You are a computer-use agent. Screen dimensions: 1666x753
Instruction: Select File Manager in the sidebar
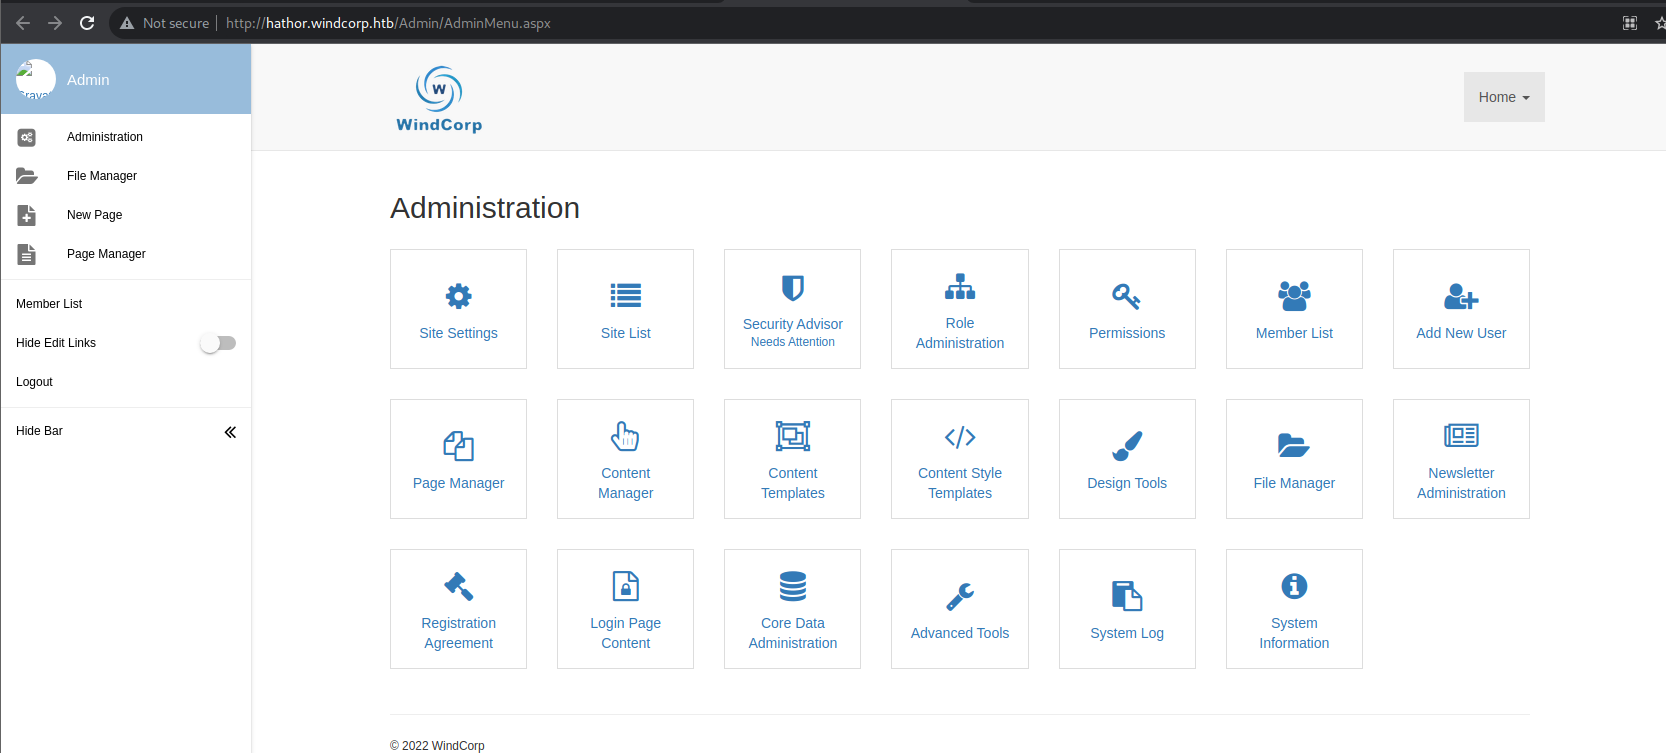[x=101, y=176]
